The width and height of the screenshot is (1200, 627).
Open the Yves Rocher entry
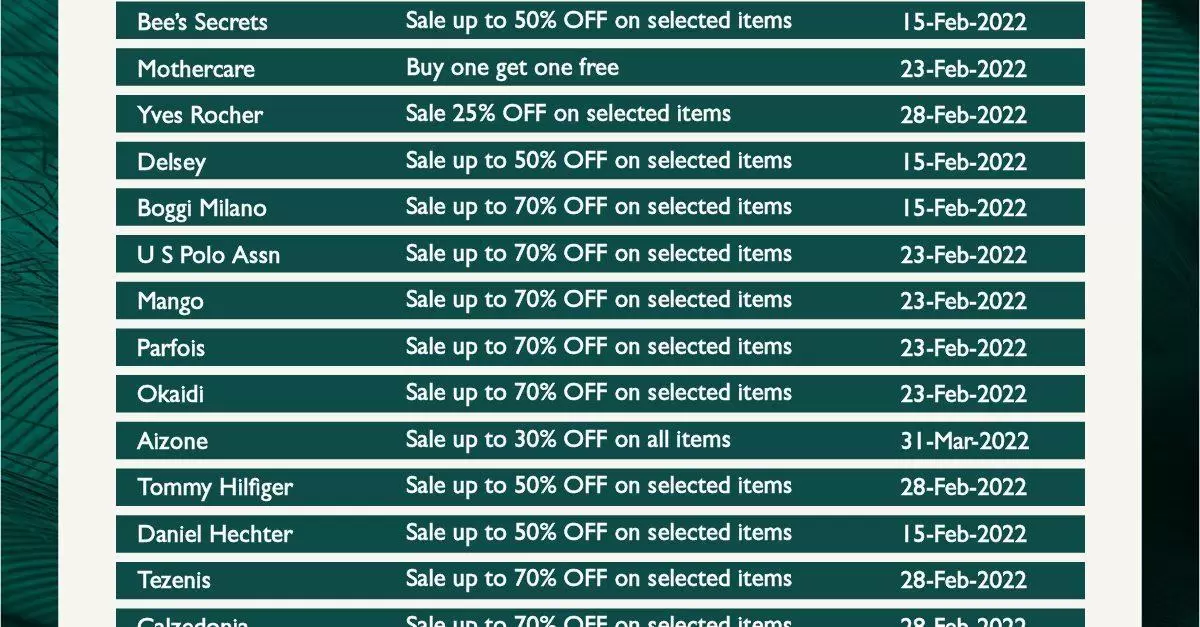pyautogui.click(x=200, y=115)
